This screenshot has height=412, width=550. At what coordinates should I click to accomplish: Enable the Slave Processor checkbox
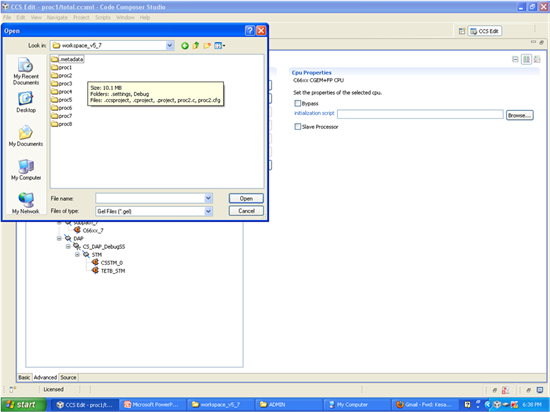click(x=298, y=127)
